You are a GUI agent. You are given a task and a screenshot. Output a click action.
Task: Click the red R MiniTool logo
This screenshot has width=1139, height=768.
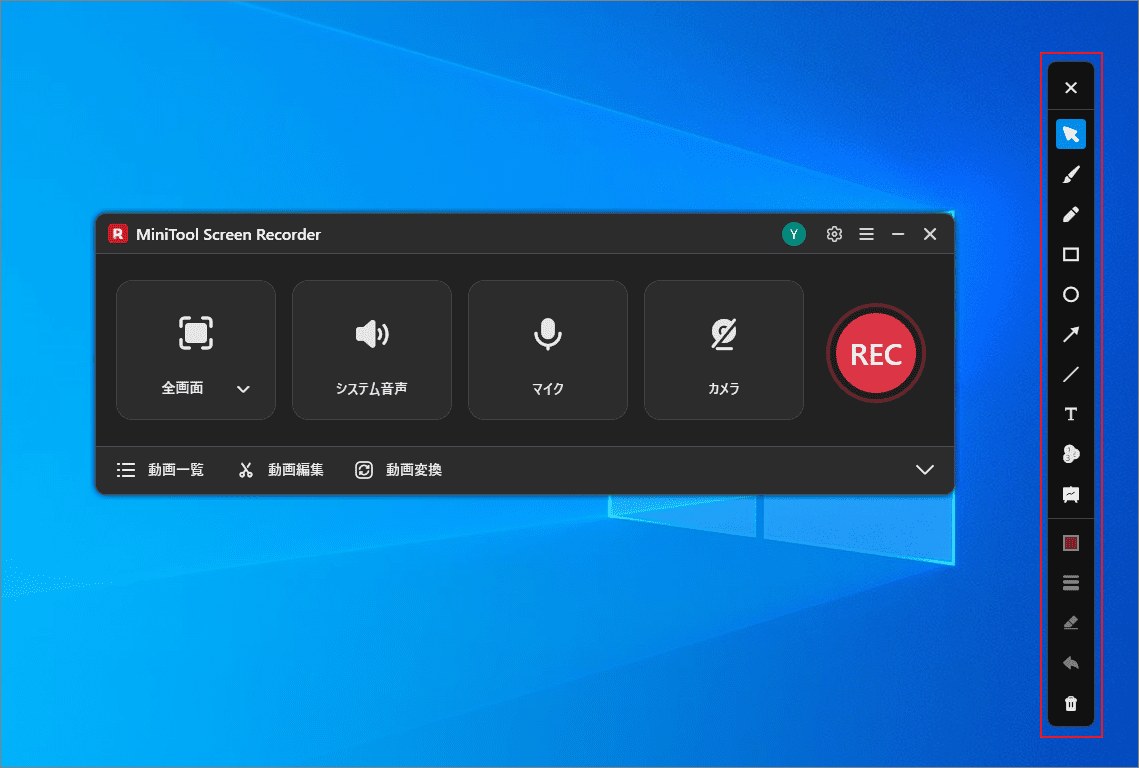(x=118, y=234)
